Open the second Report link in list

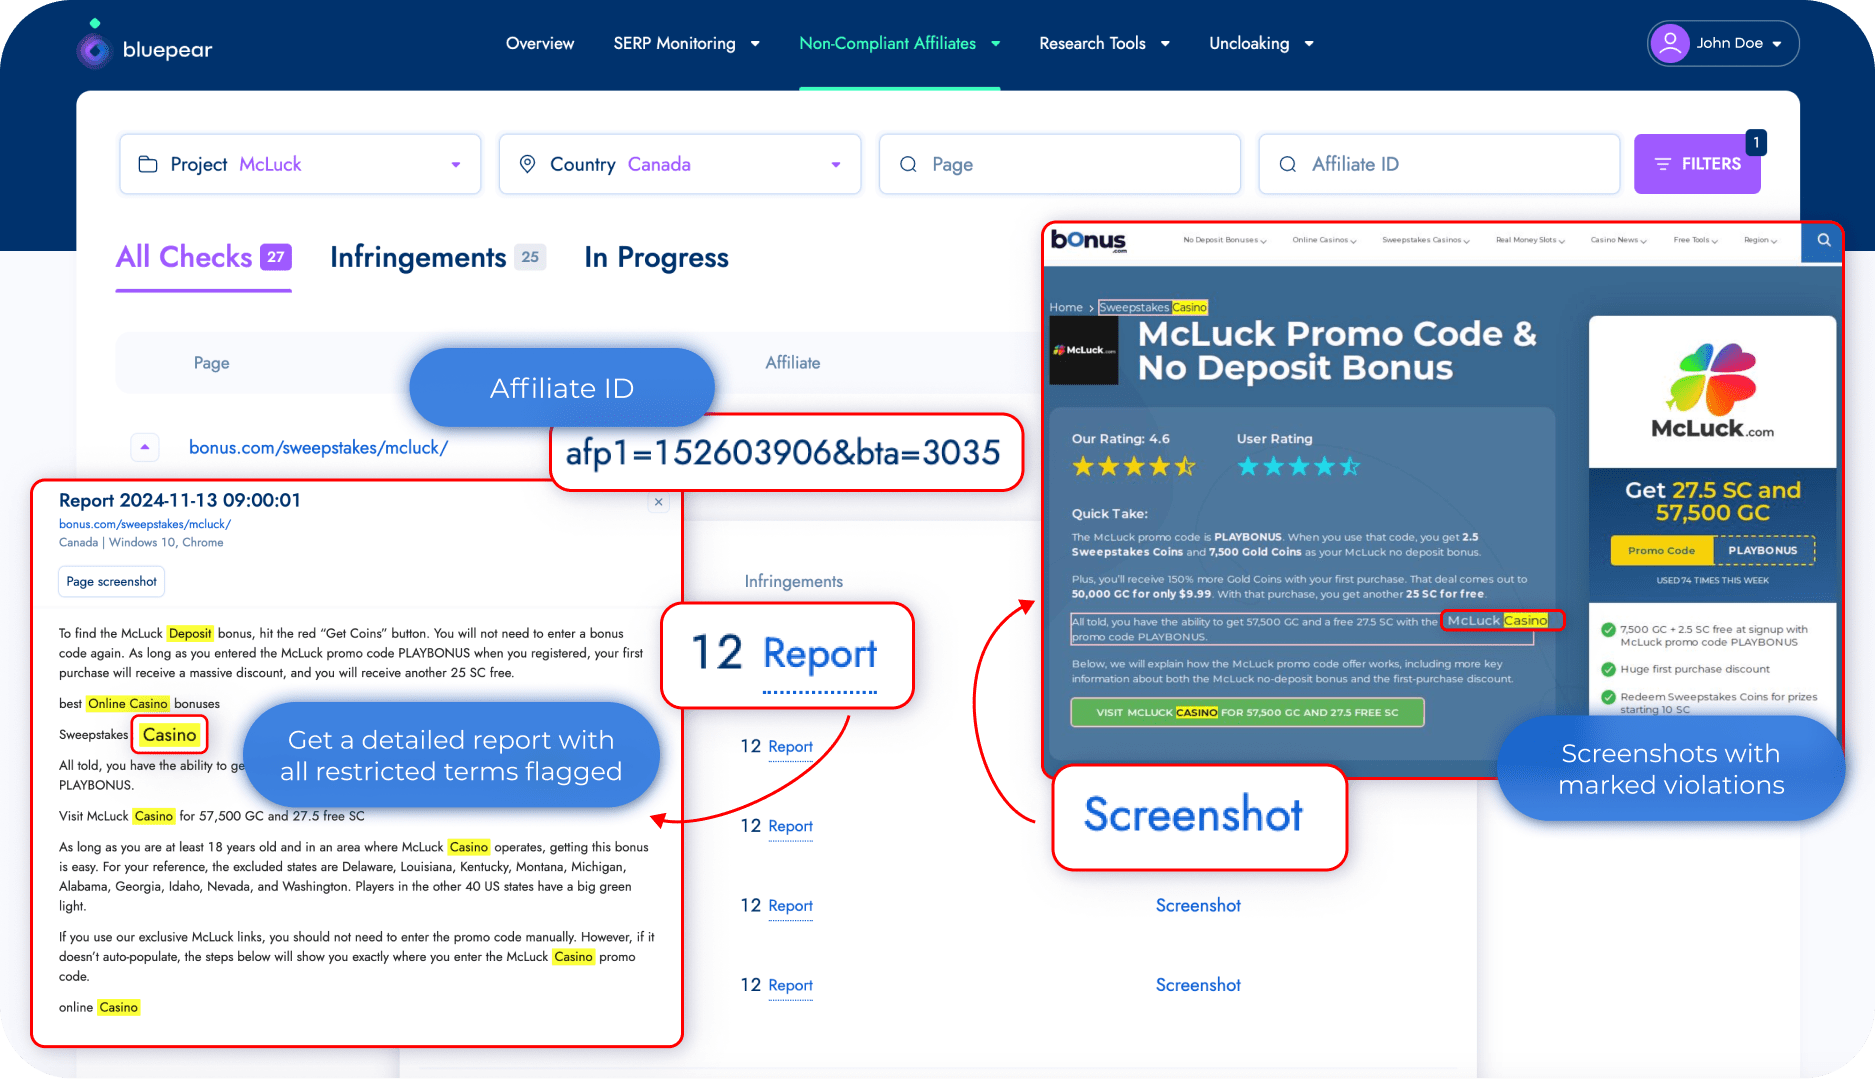point(790,826)
